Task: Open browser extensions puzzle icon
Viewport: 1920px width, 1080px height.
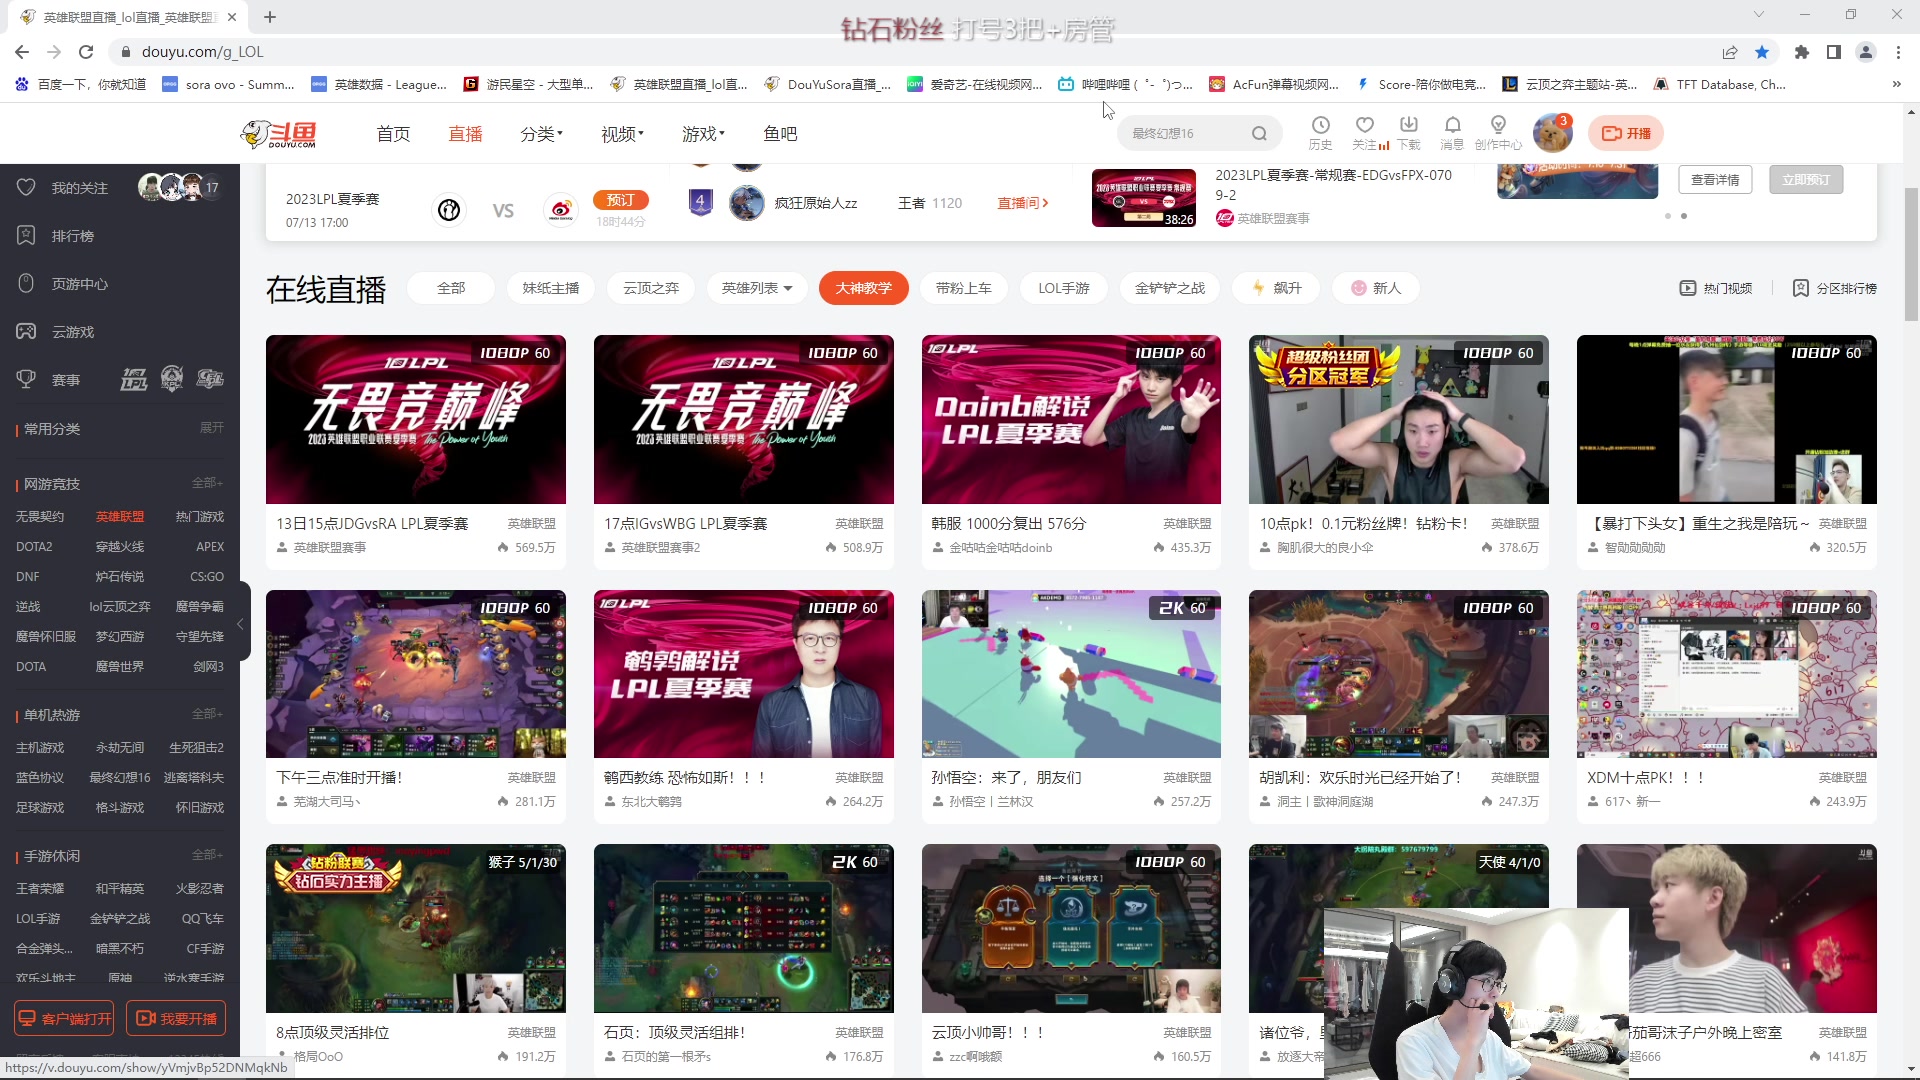Action: pyautogui.click(x=1802, y=52)
